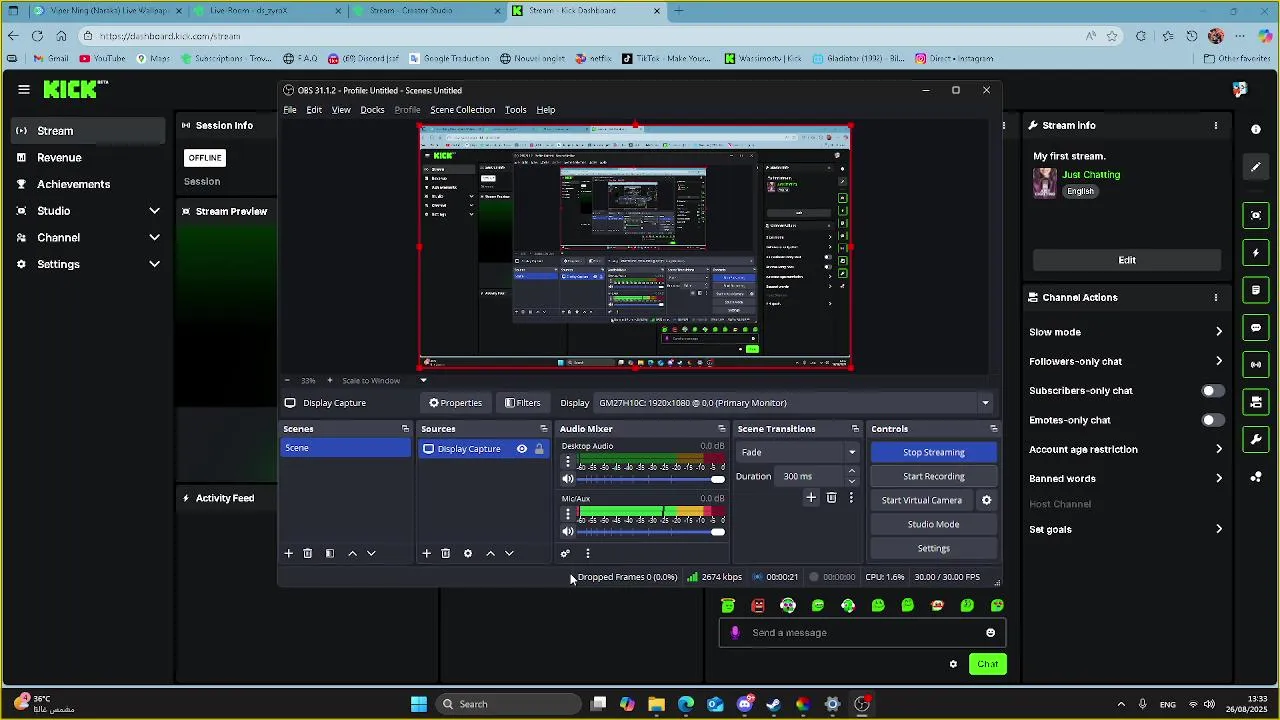Add a new source with the Sources plus icon

tap(426, 553)
